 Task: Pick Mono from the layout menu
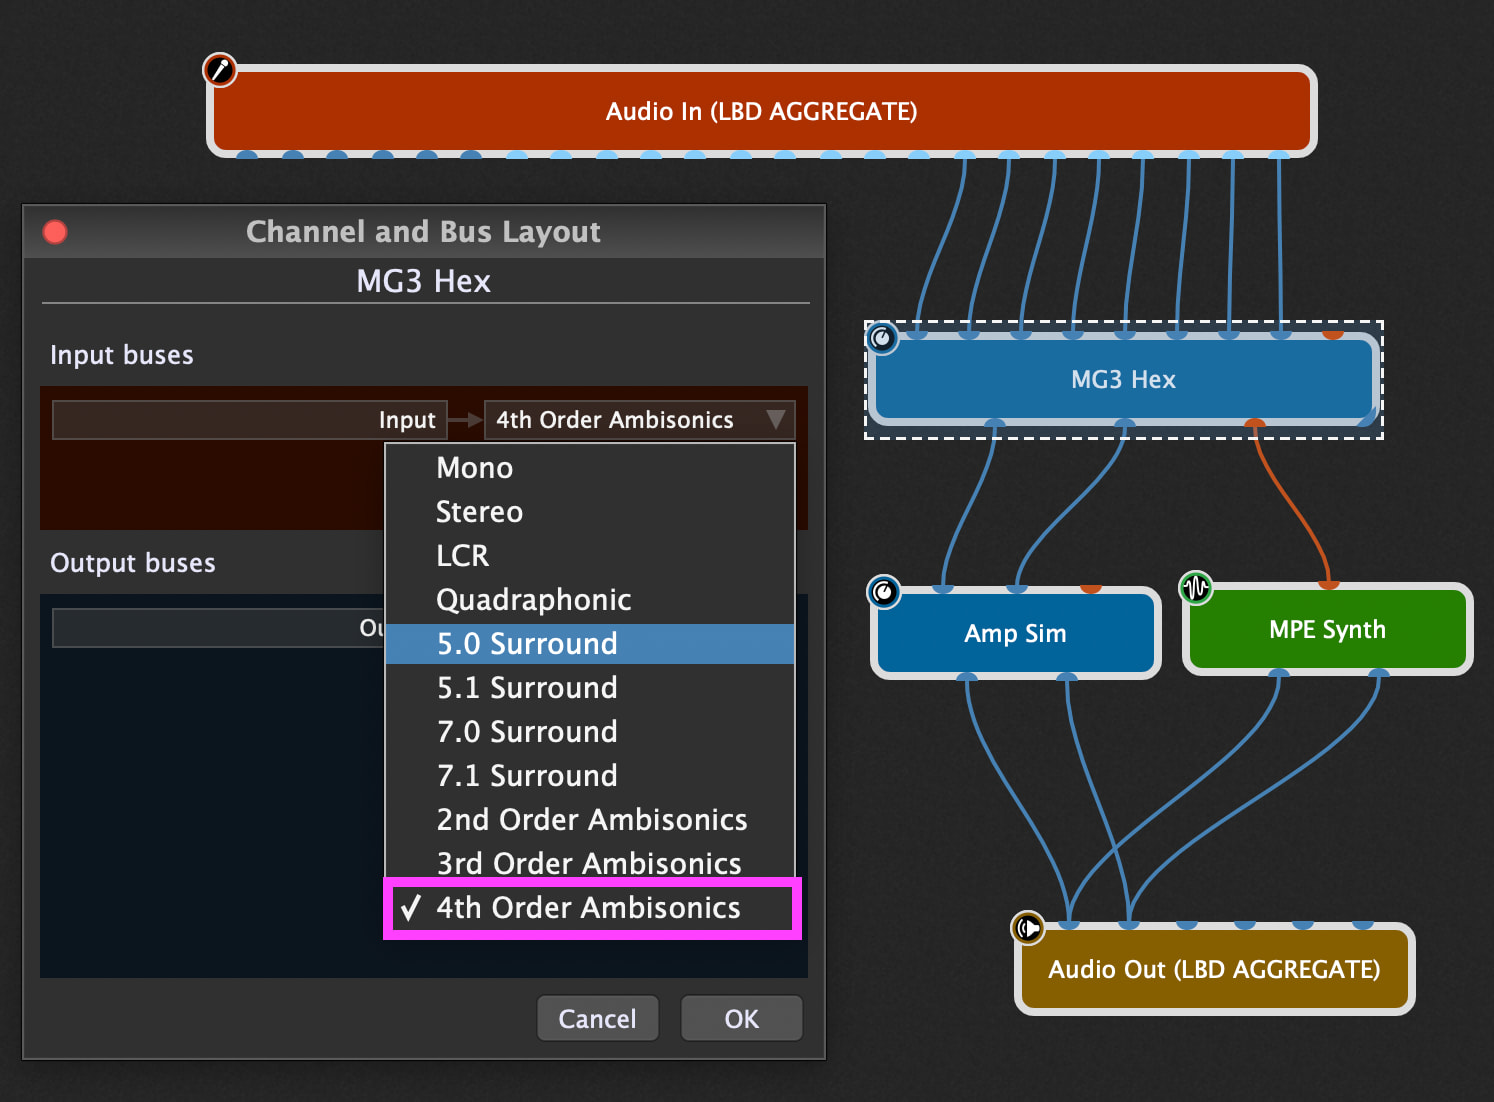tap(475, 468)
